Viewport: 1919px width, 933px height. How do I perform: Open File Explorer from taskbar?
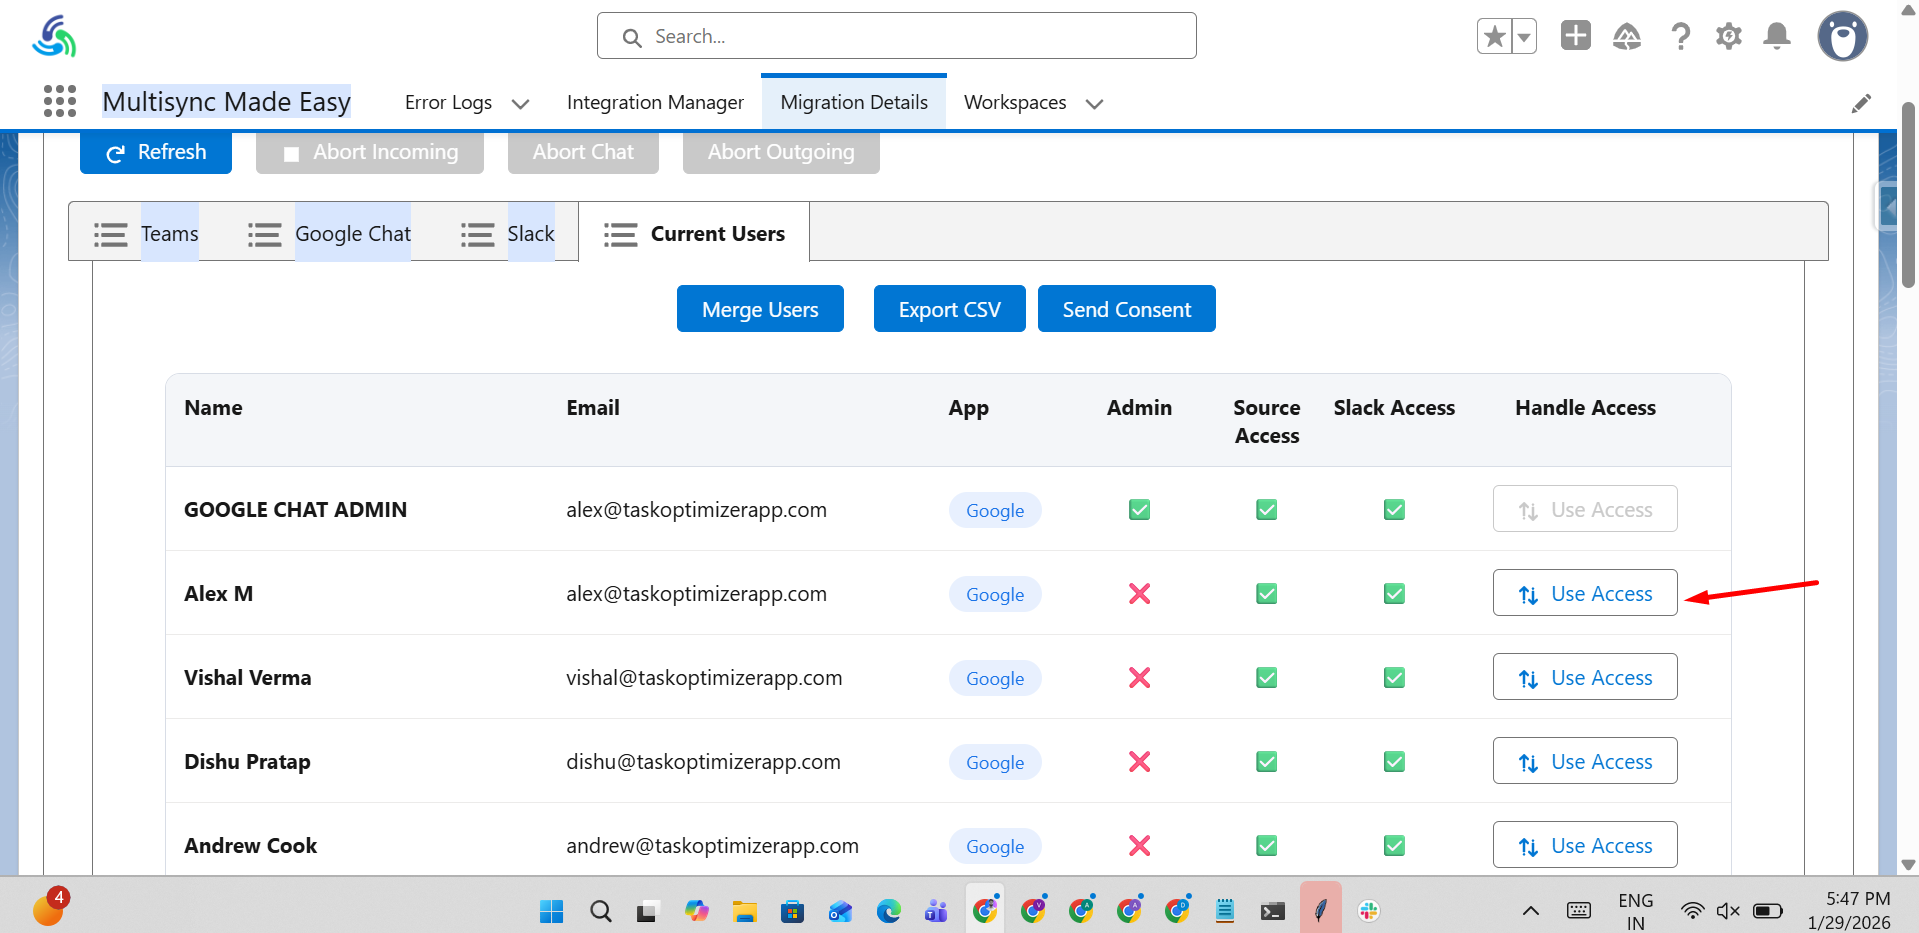pyautogui.click(x=744, y=911)
